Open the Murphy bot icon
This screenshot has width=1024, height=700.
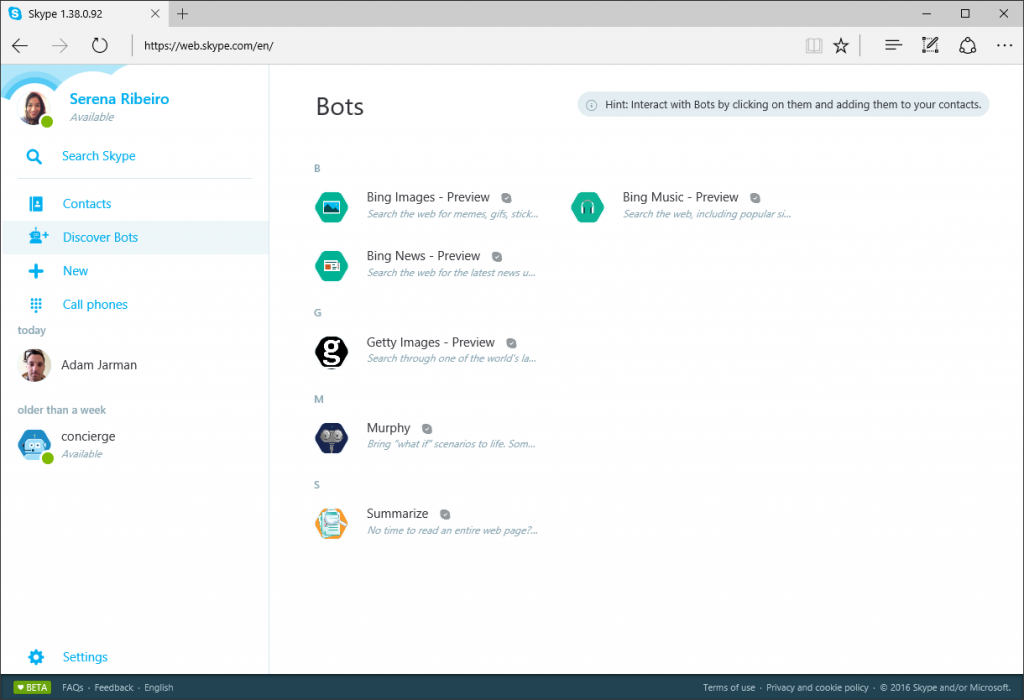[331, 437]
